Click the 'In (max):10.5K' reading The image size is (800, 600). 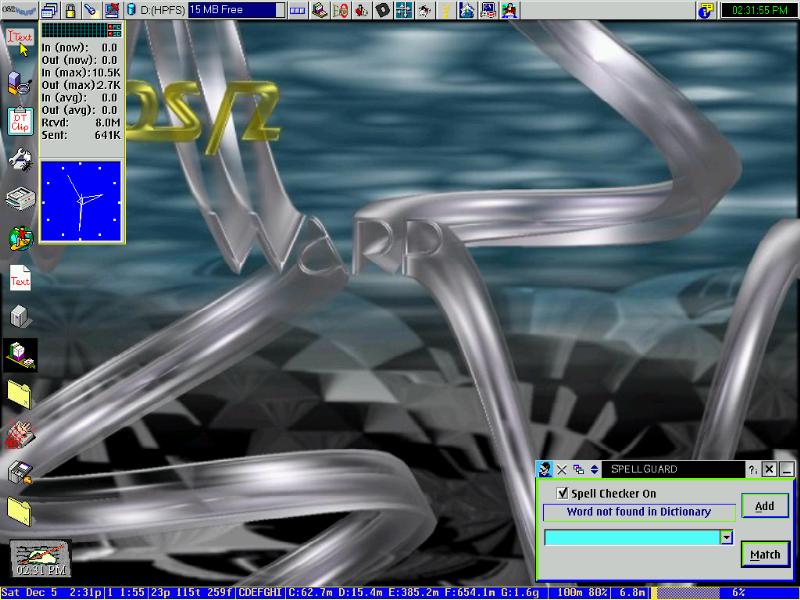tap(81, 72)
